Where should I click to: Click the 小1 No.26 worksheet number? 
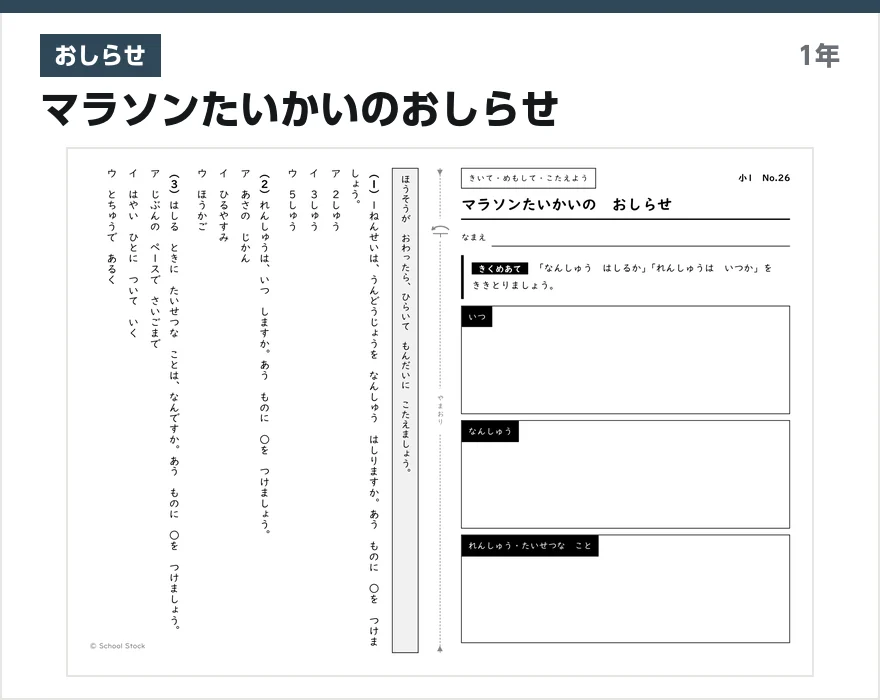(x=764, y=178)
